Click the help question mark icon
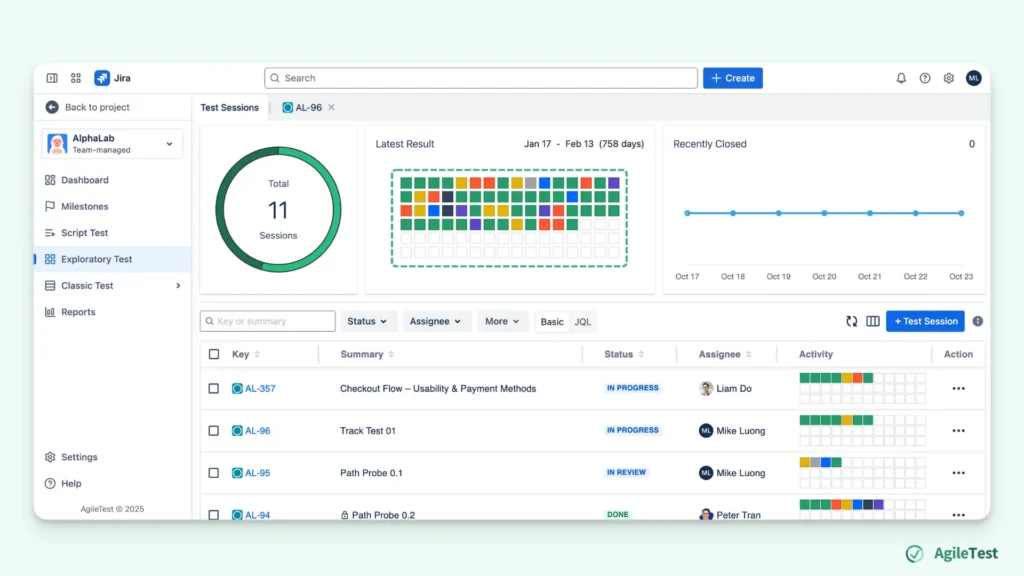 coord(925,78)
